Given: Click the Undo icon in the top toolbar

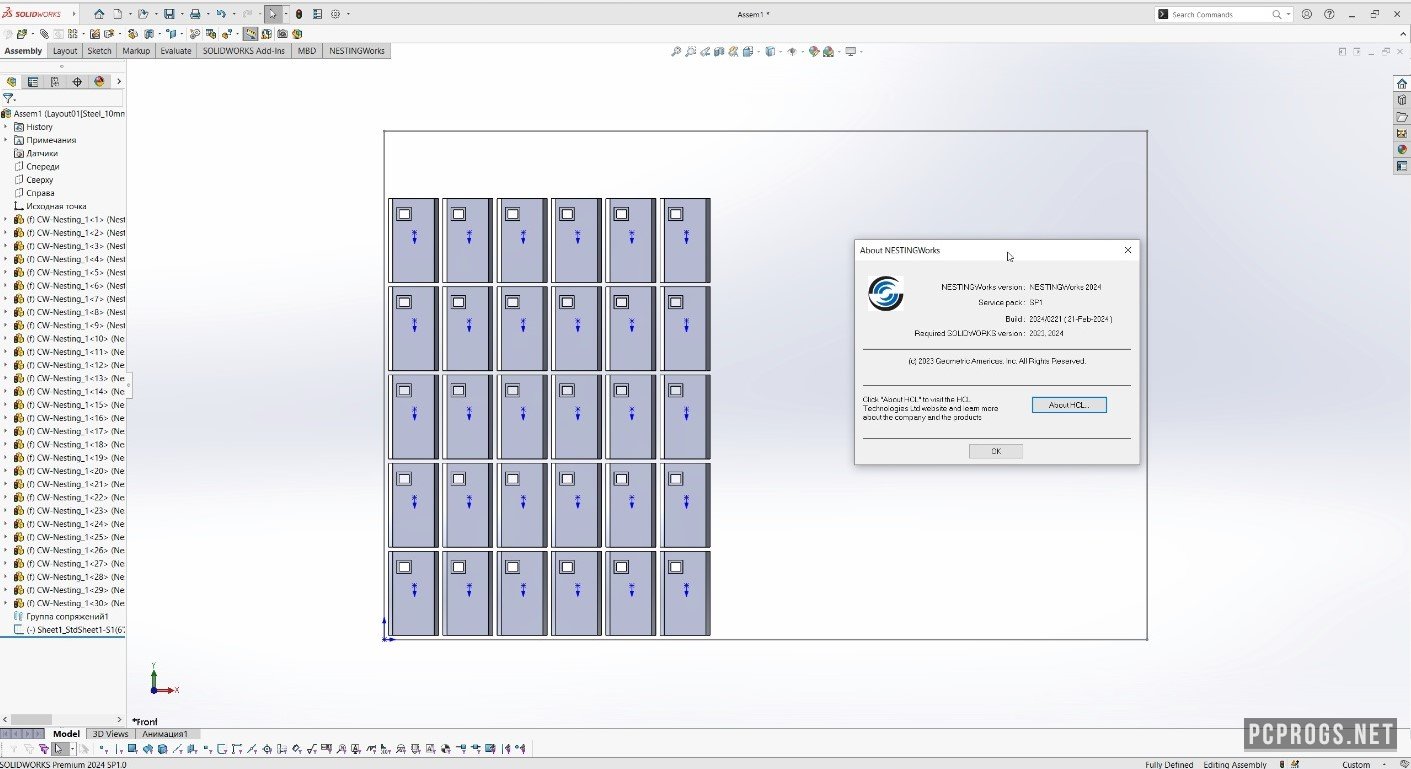Looking at the screenshot, I should 220,14.
